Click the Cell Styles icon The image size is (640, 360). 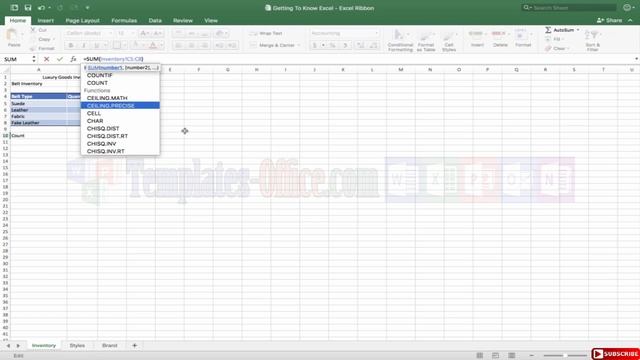449,35
